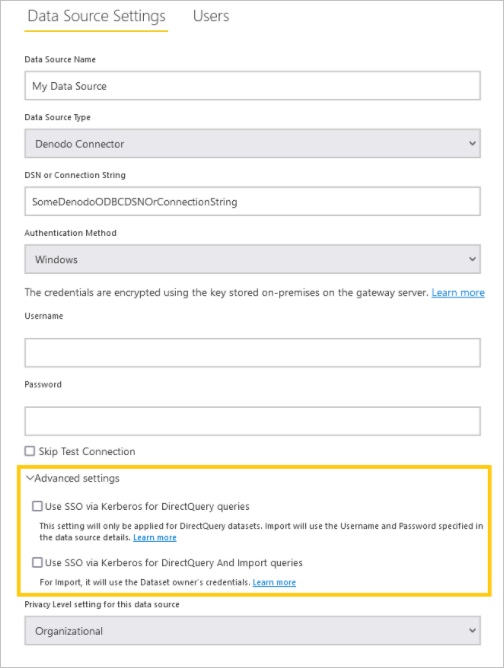Open the Denodo Connector type dropdown
The image size is (504, 668).
253,144
